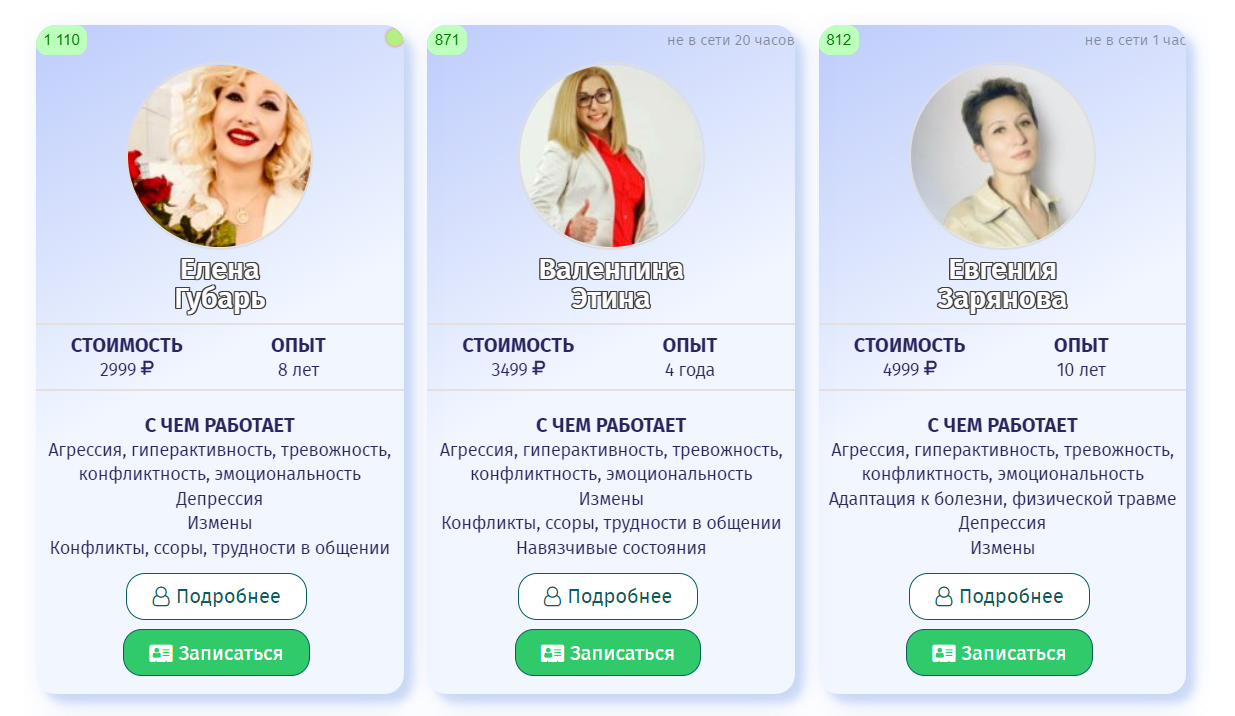Click Валентина Этина's 3499 ₽ price
Viewport: 1235px width, 716px height.
coord(518,369)
